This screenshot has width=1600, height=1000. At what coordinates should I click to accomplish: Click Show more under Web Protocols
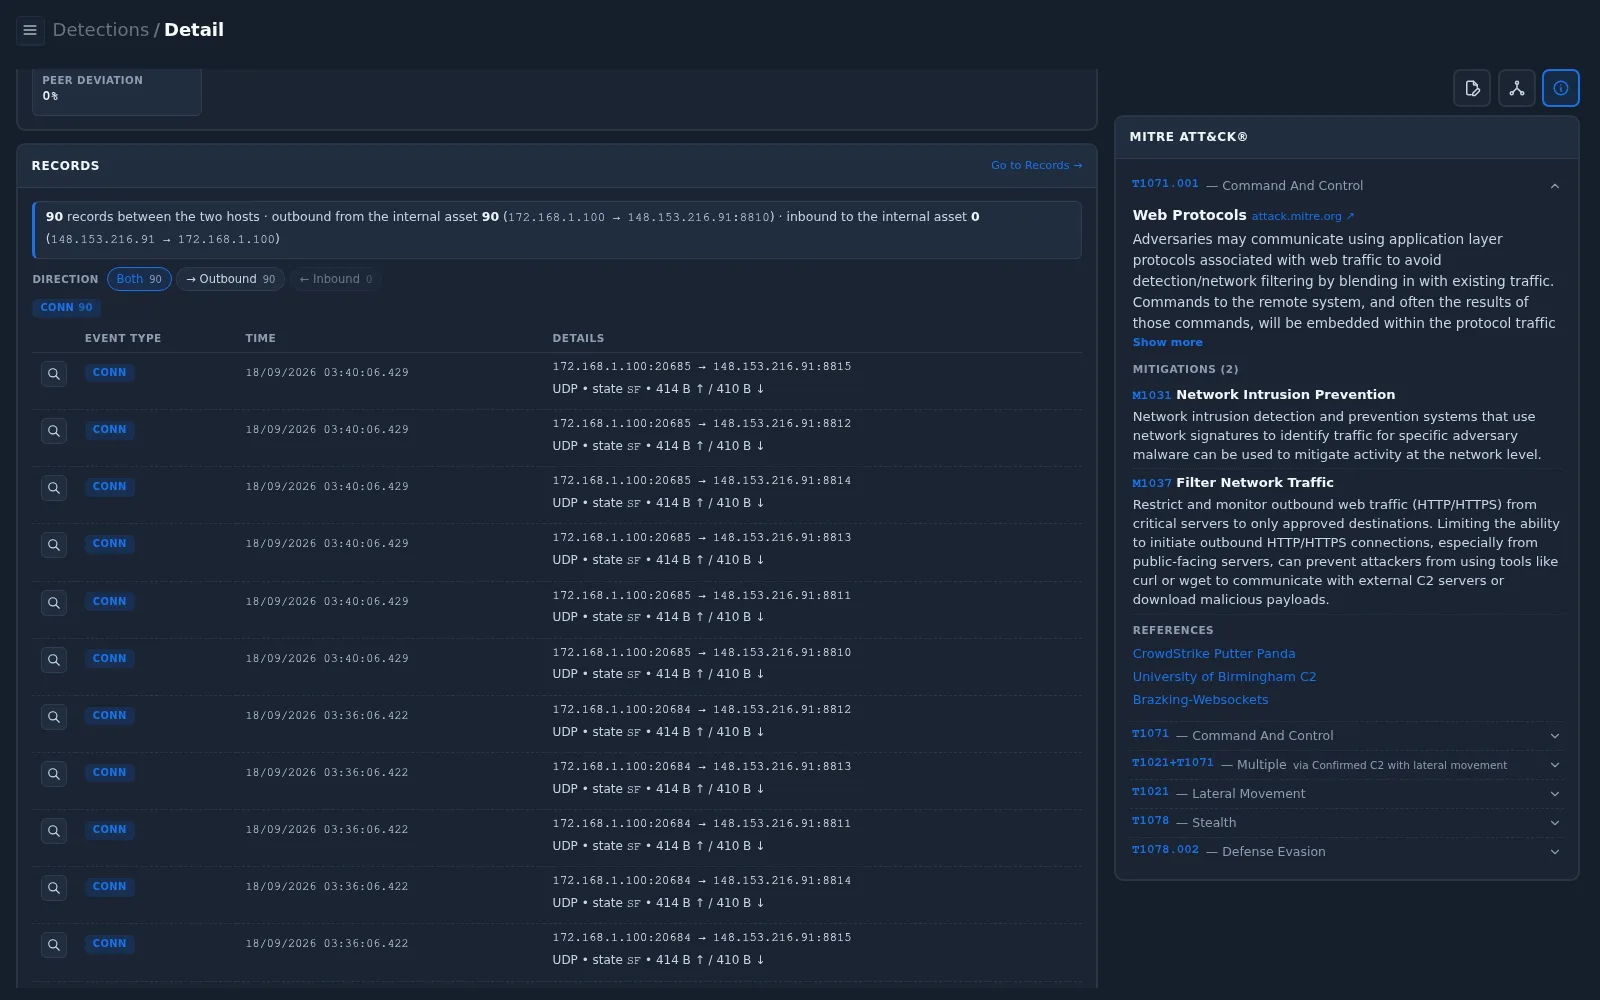1167,342
